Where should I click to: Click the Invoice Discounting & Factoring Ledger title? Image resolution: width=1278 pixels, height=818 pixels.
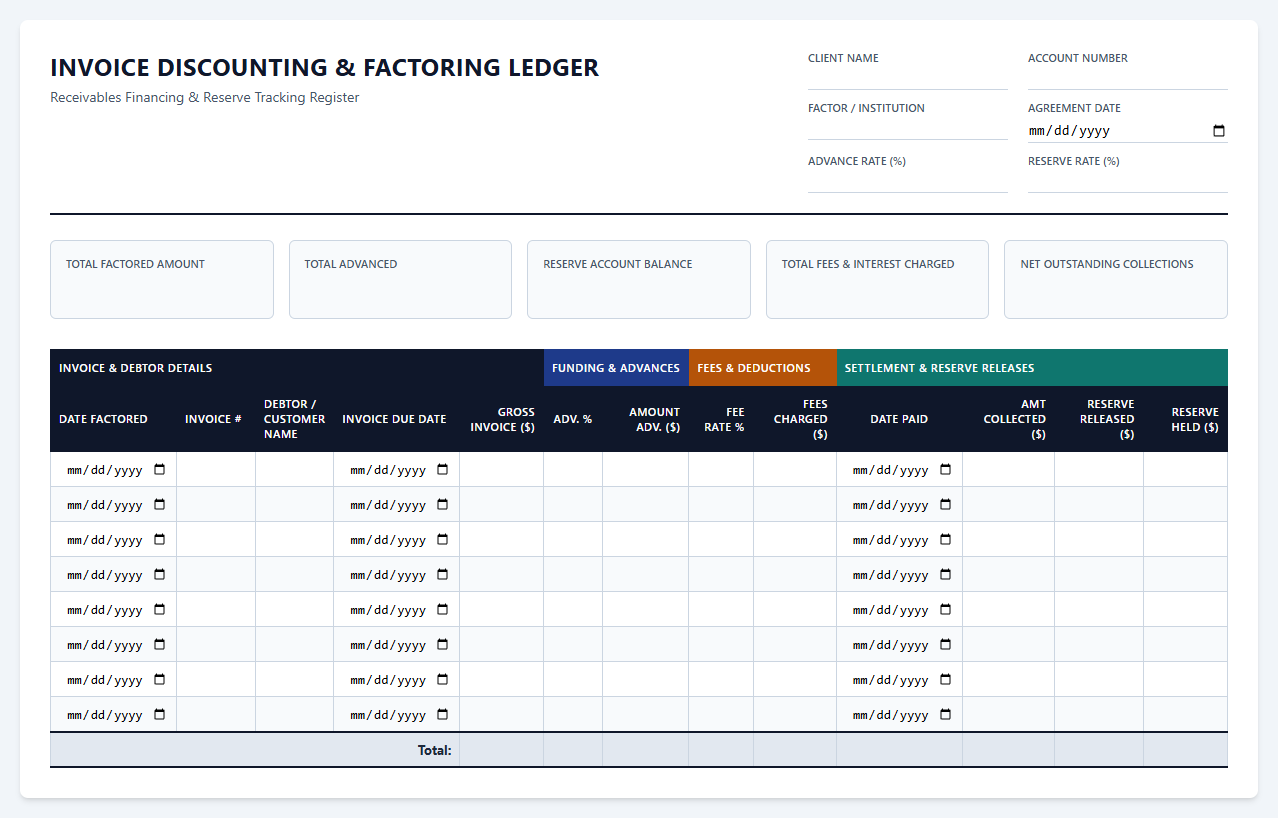pyautogui.click(x=325, y=68)
